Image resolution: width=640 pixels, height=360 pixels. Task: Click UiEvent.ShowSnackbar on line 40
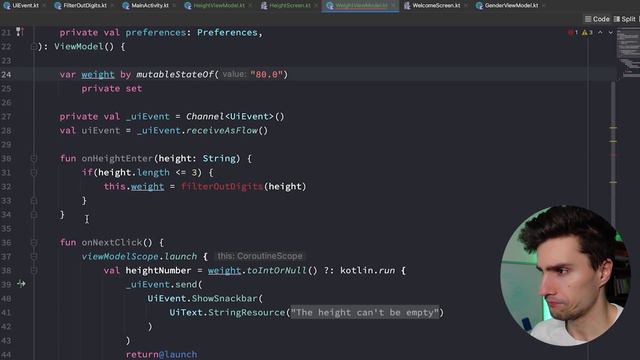(202, 298)
